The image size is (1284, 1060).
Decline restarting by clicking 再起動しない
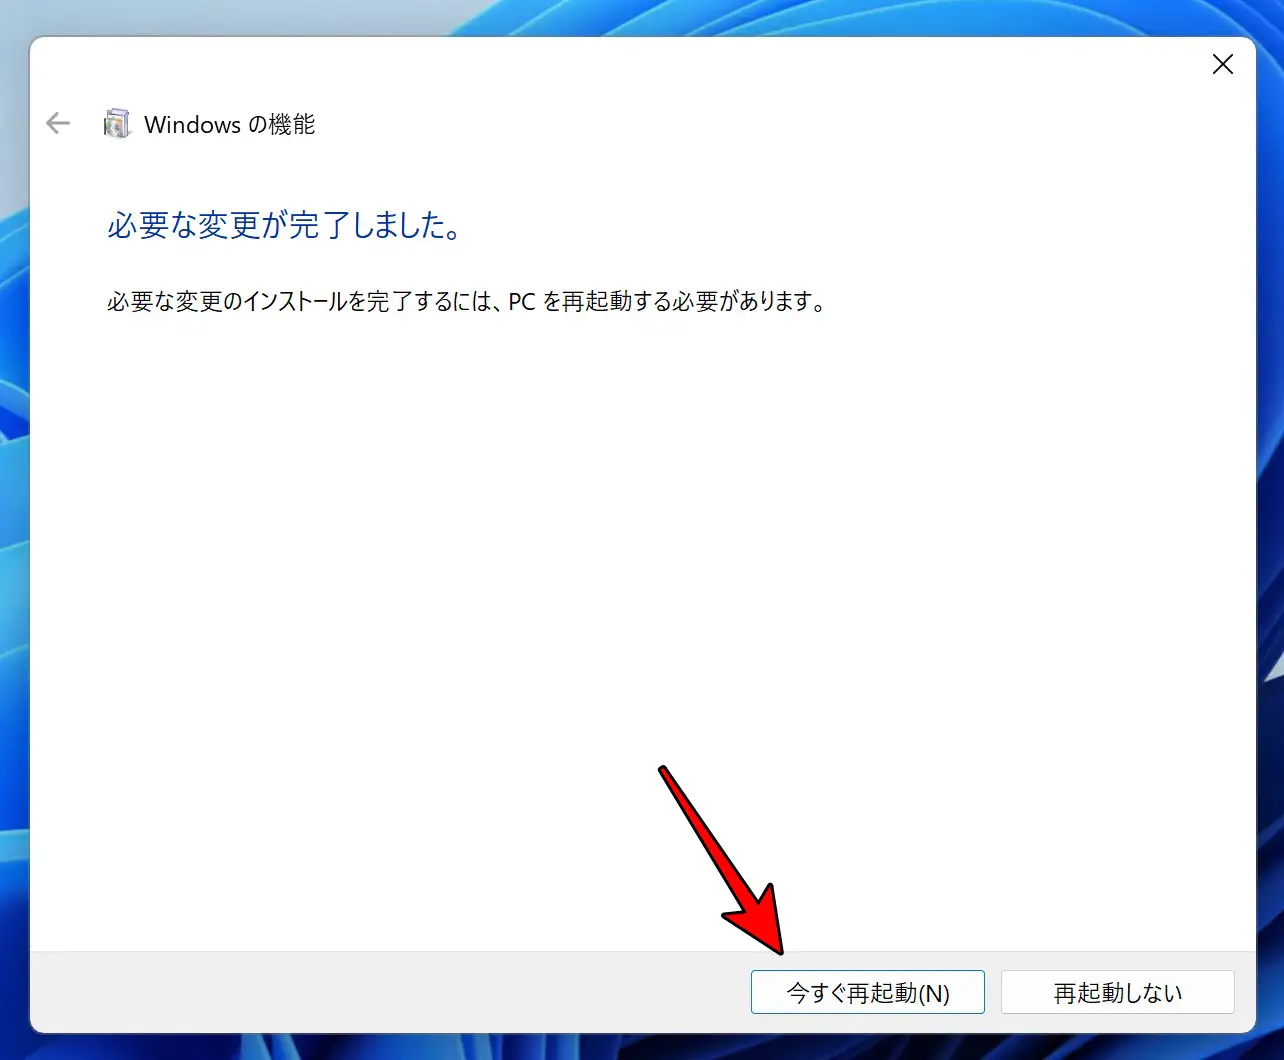[1117, 991]
